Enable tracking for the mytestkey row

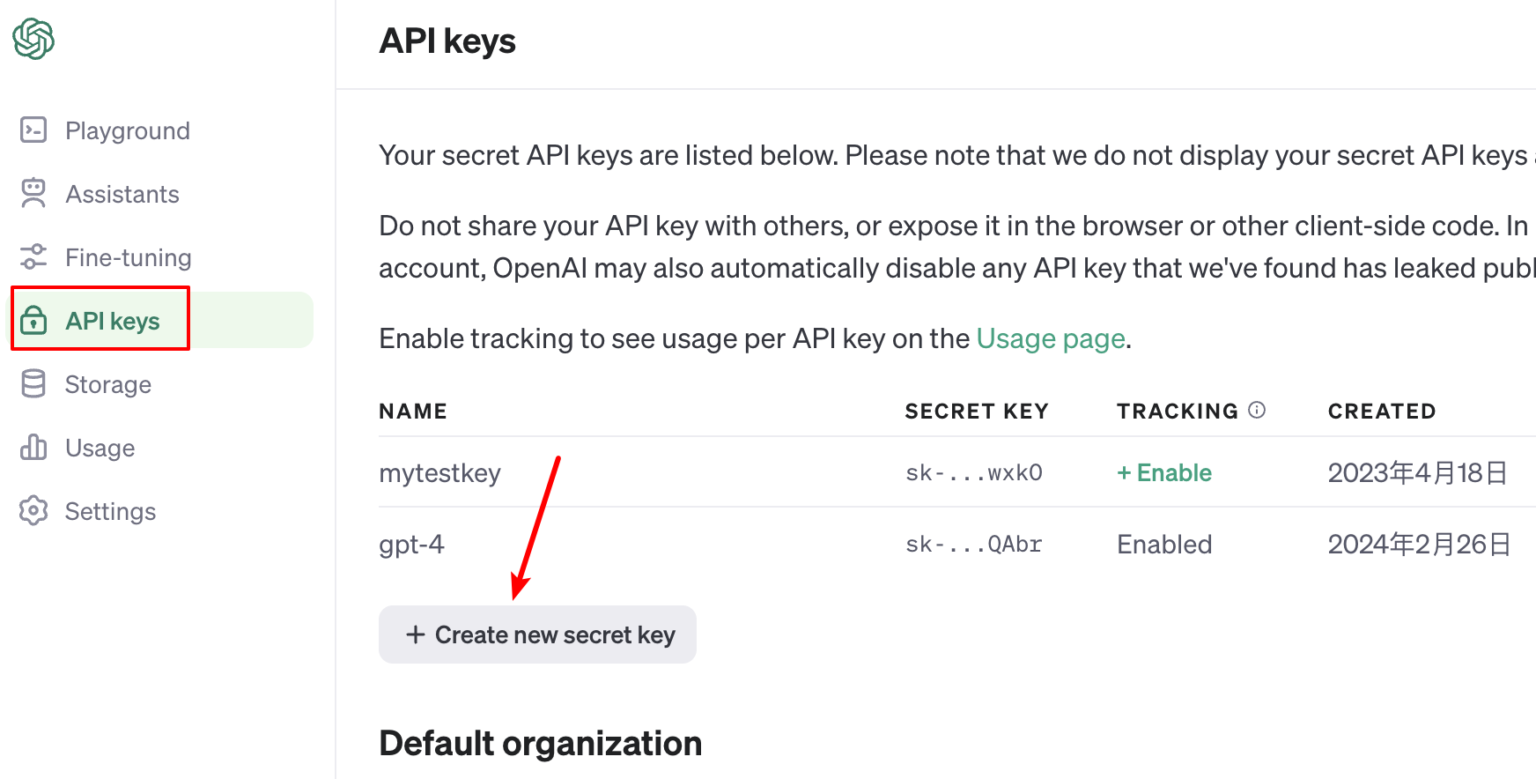1164,473
